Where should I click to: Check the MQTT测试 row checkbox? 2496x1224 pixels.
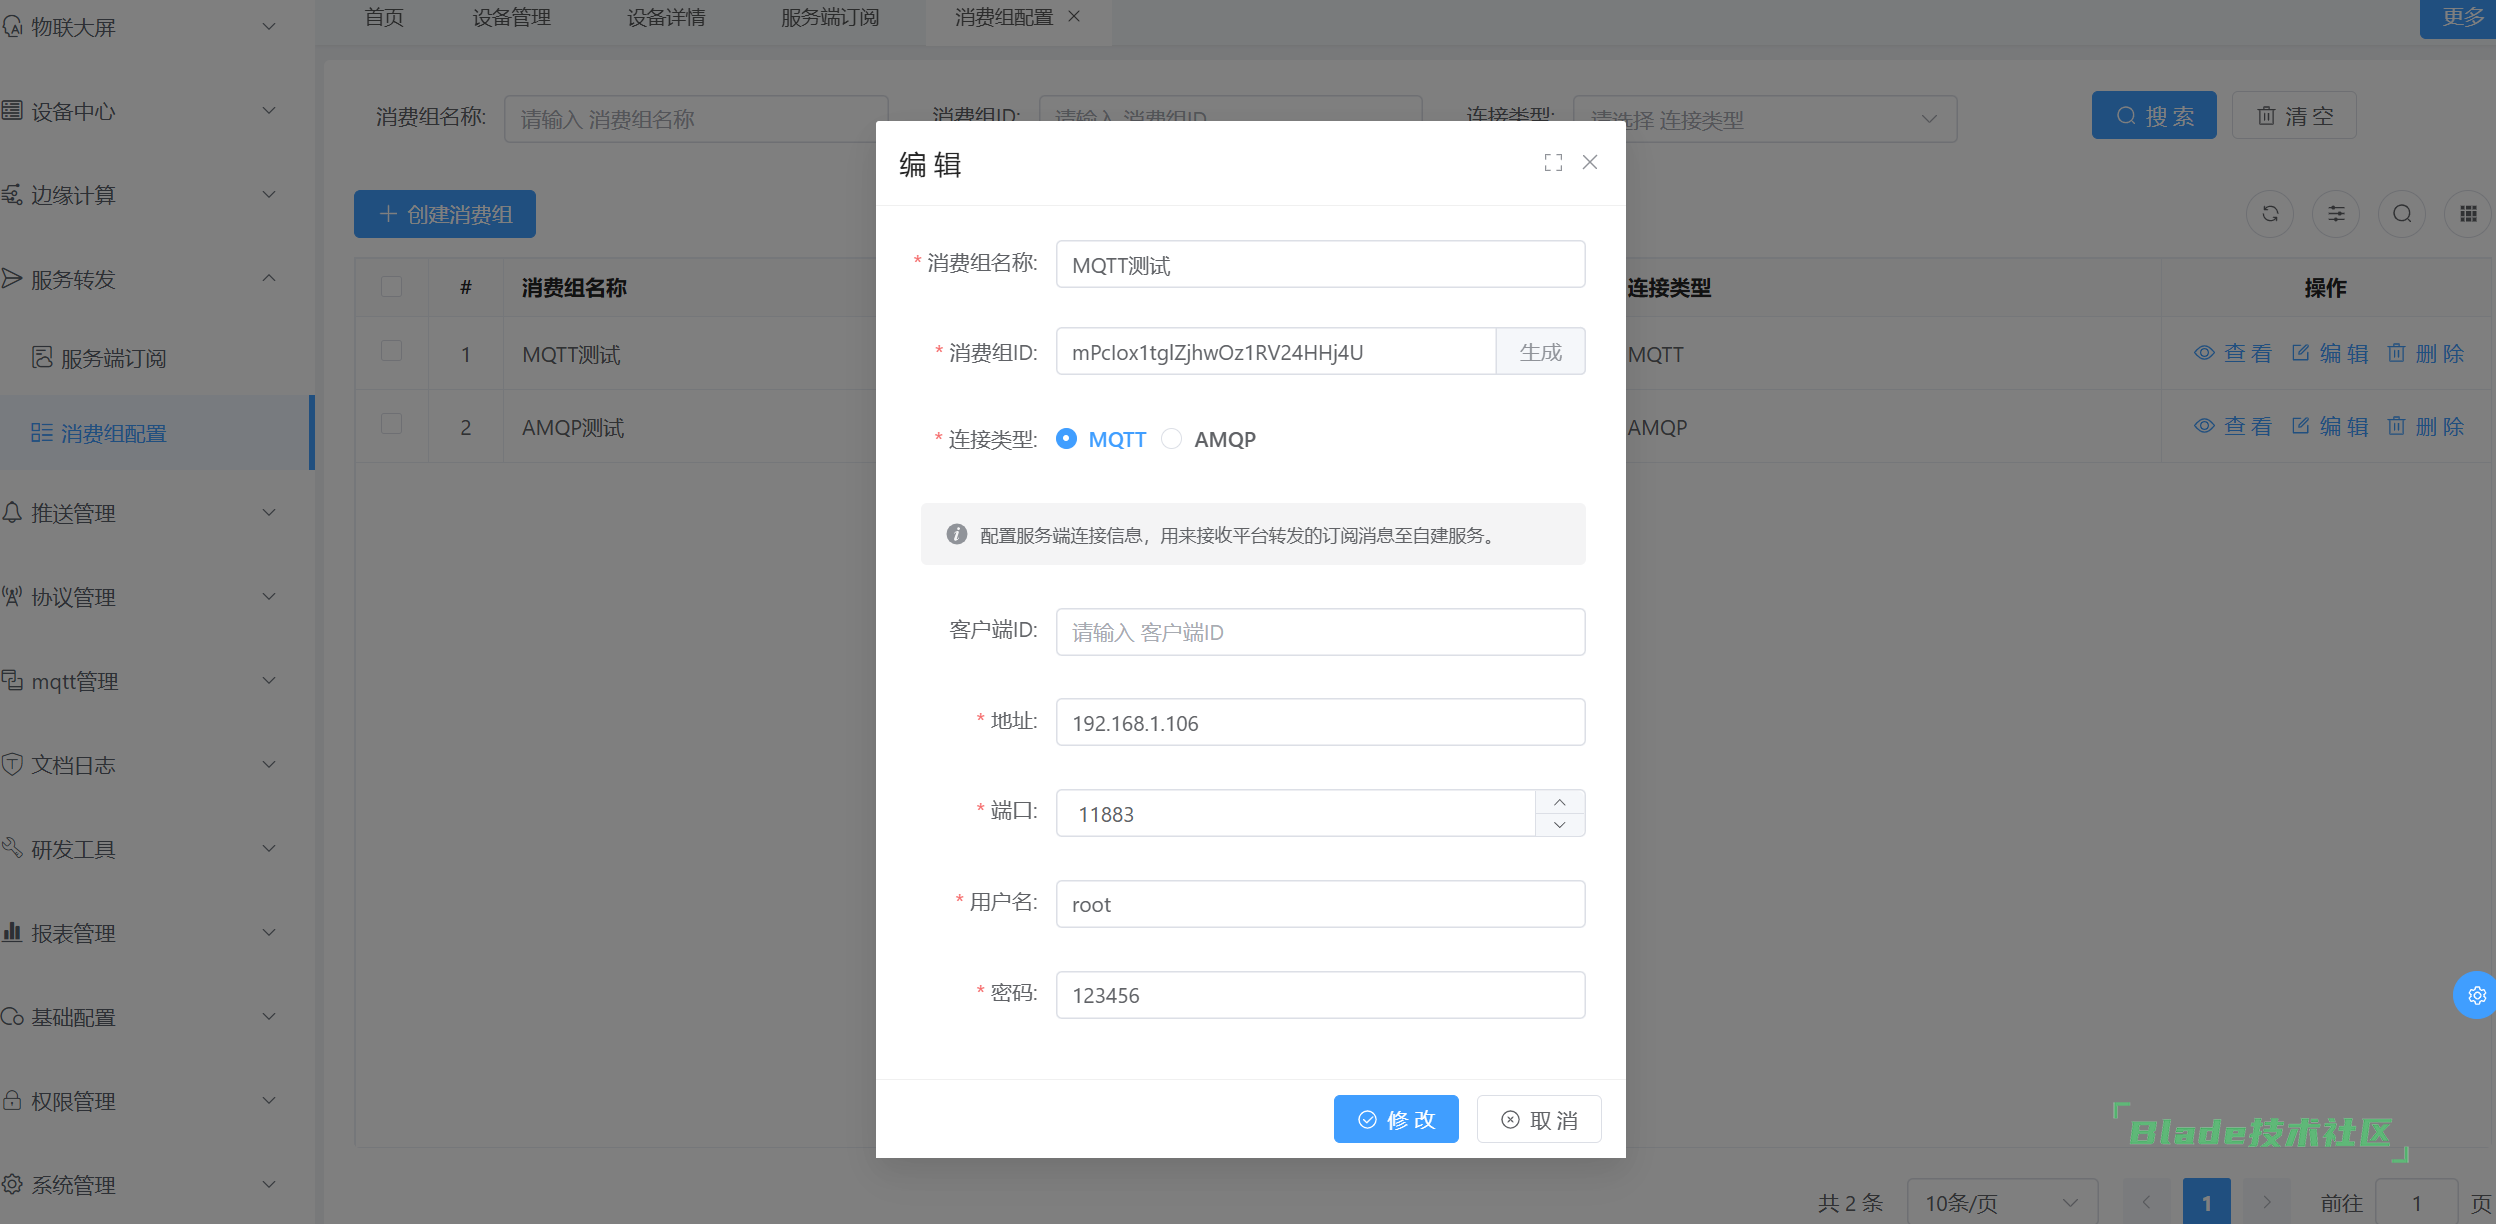point(391,351)
